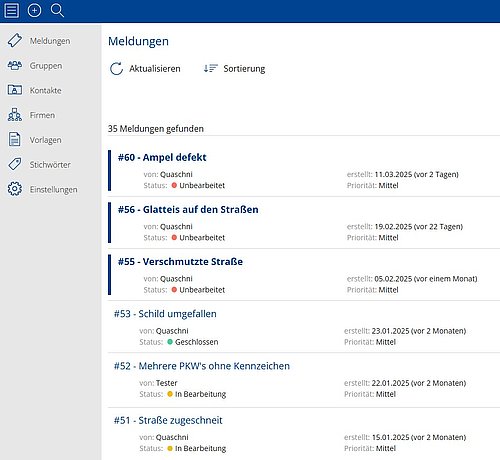
Task: Select the Stichwörter tag icon
Action: 15,164
